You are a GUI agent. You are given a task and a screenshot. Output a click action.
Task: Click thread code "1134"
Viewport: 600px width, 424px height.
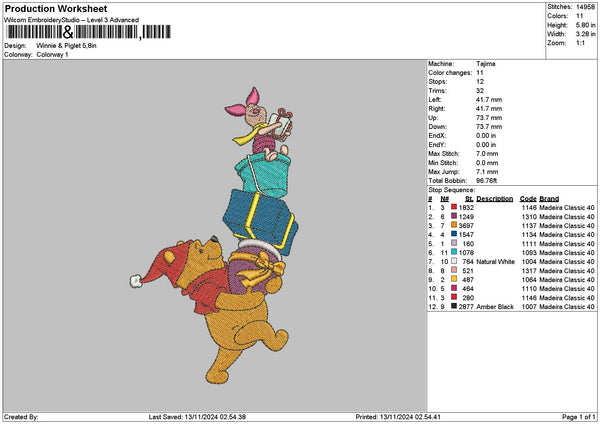point(529,235)
